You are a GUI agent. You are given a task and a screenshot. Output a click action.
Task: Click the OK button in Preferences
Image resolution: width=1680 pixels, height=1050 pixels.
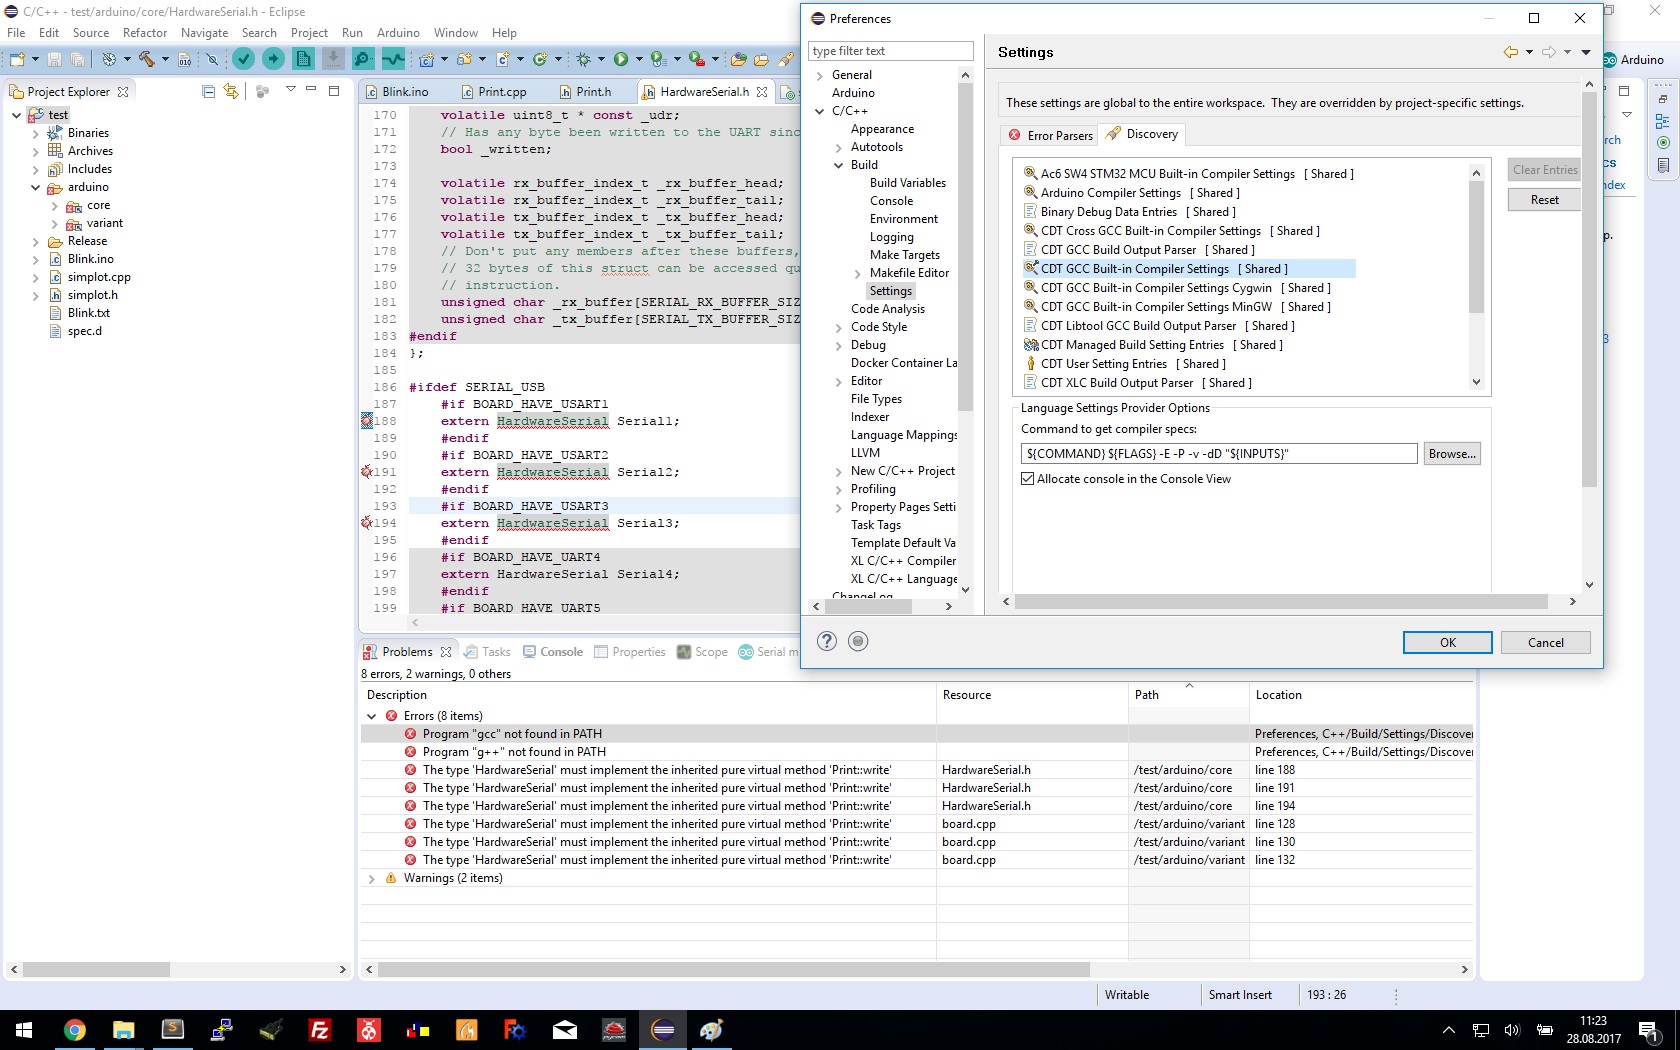point(1447,642)
